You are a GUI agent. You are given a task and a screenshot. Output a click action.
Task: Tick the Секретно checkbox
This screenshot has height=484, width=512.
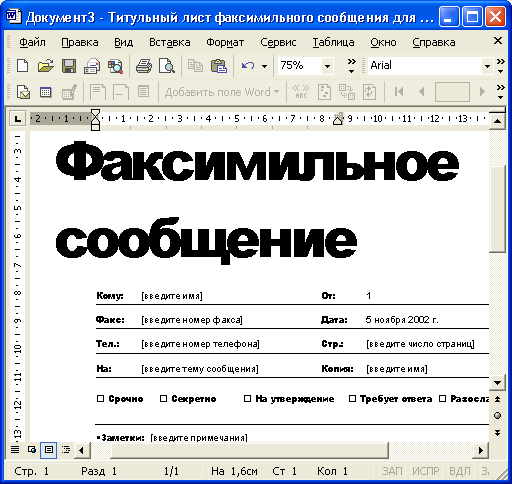tap(163, 399)
